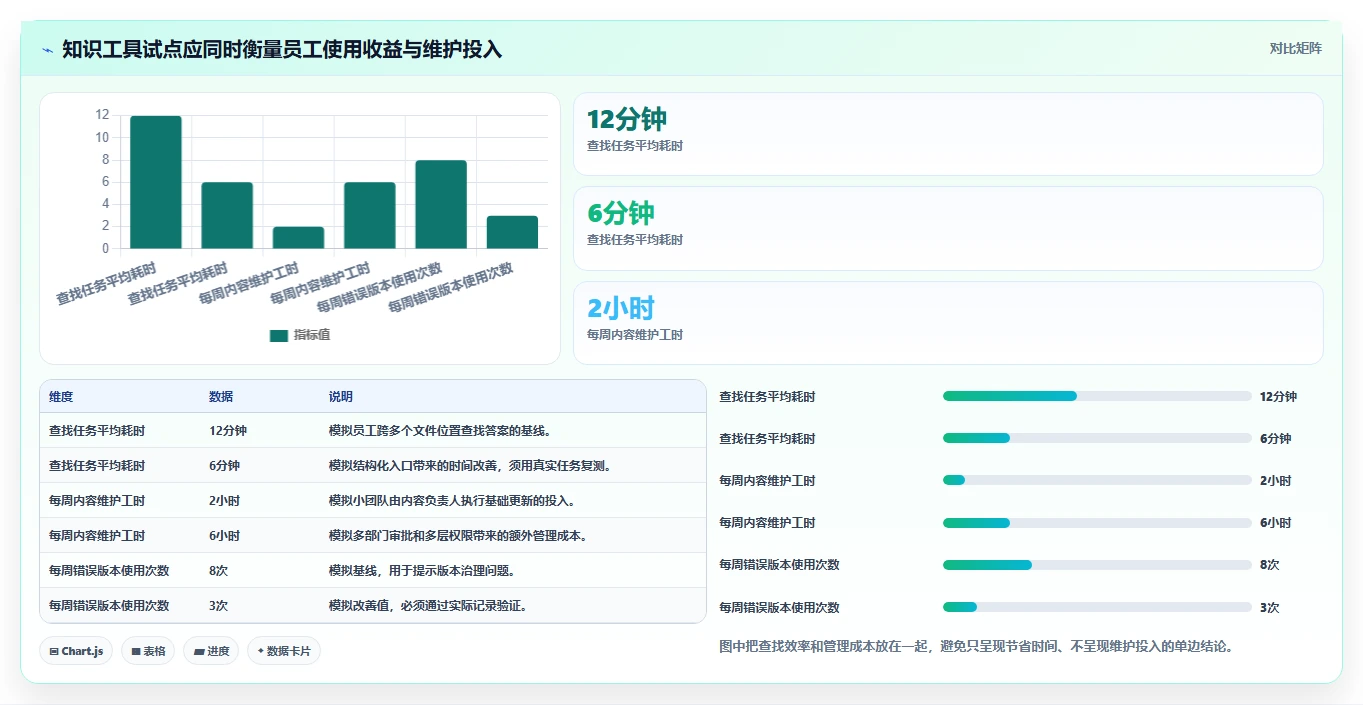Image resolution: width=1363 pixels, height=705 pixels.
Task: Select the big green 6分钟 stat card
Action: click(948, 228)
